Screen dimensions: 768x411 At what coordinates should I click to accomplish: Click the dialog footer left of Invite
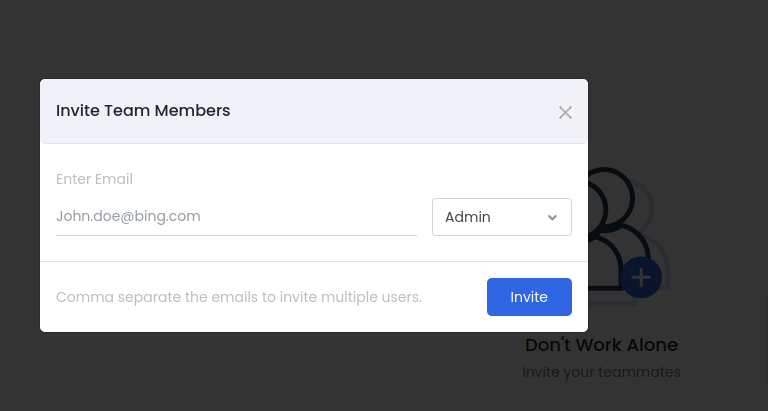[x=455, y=297]
